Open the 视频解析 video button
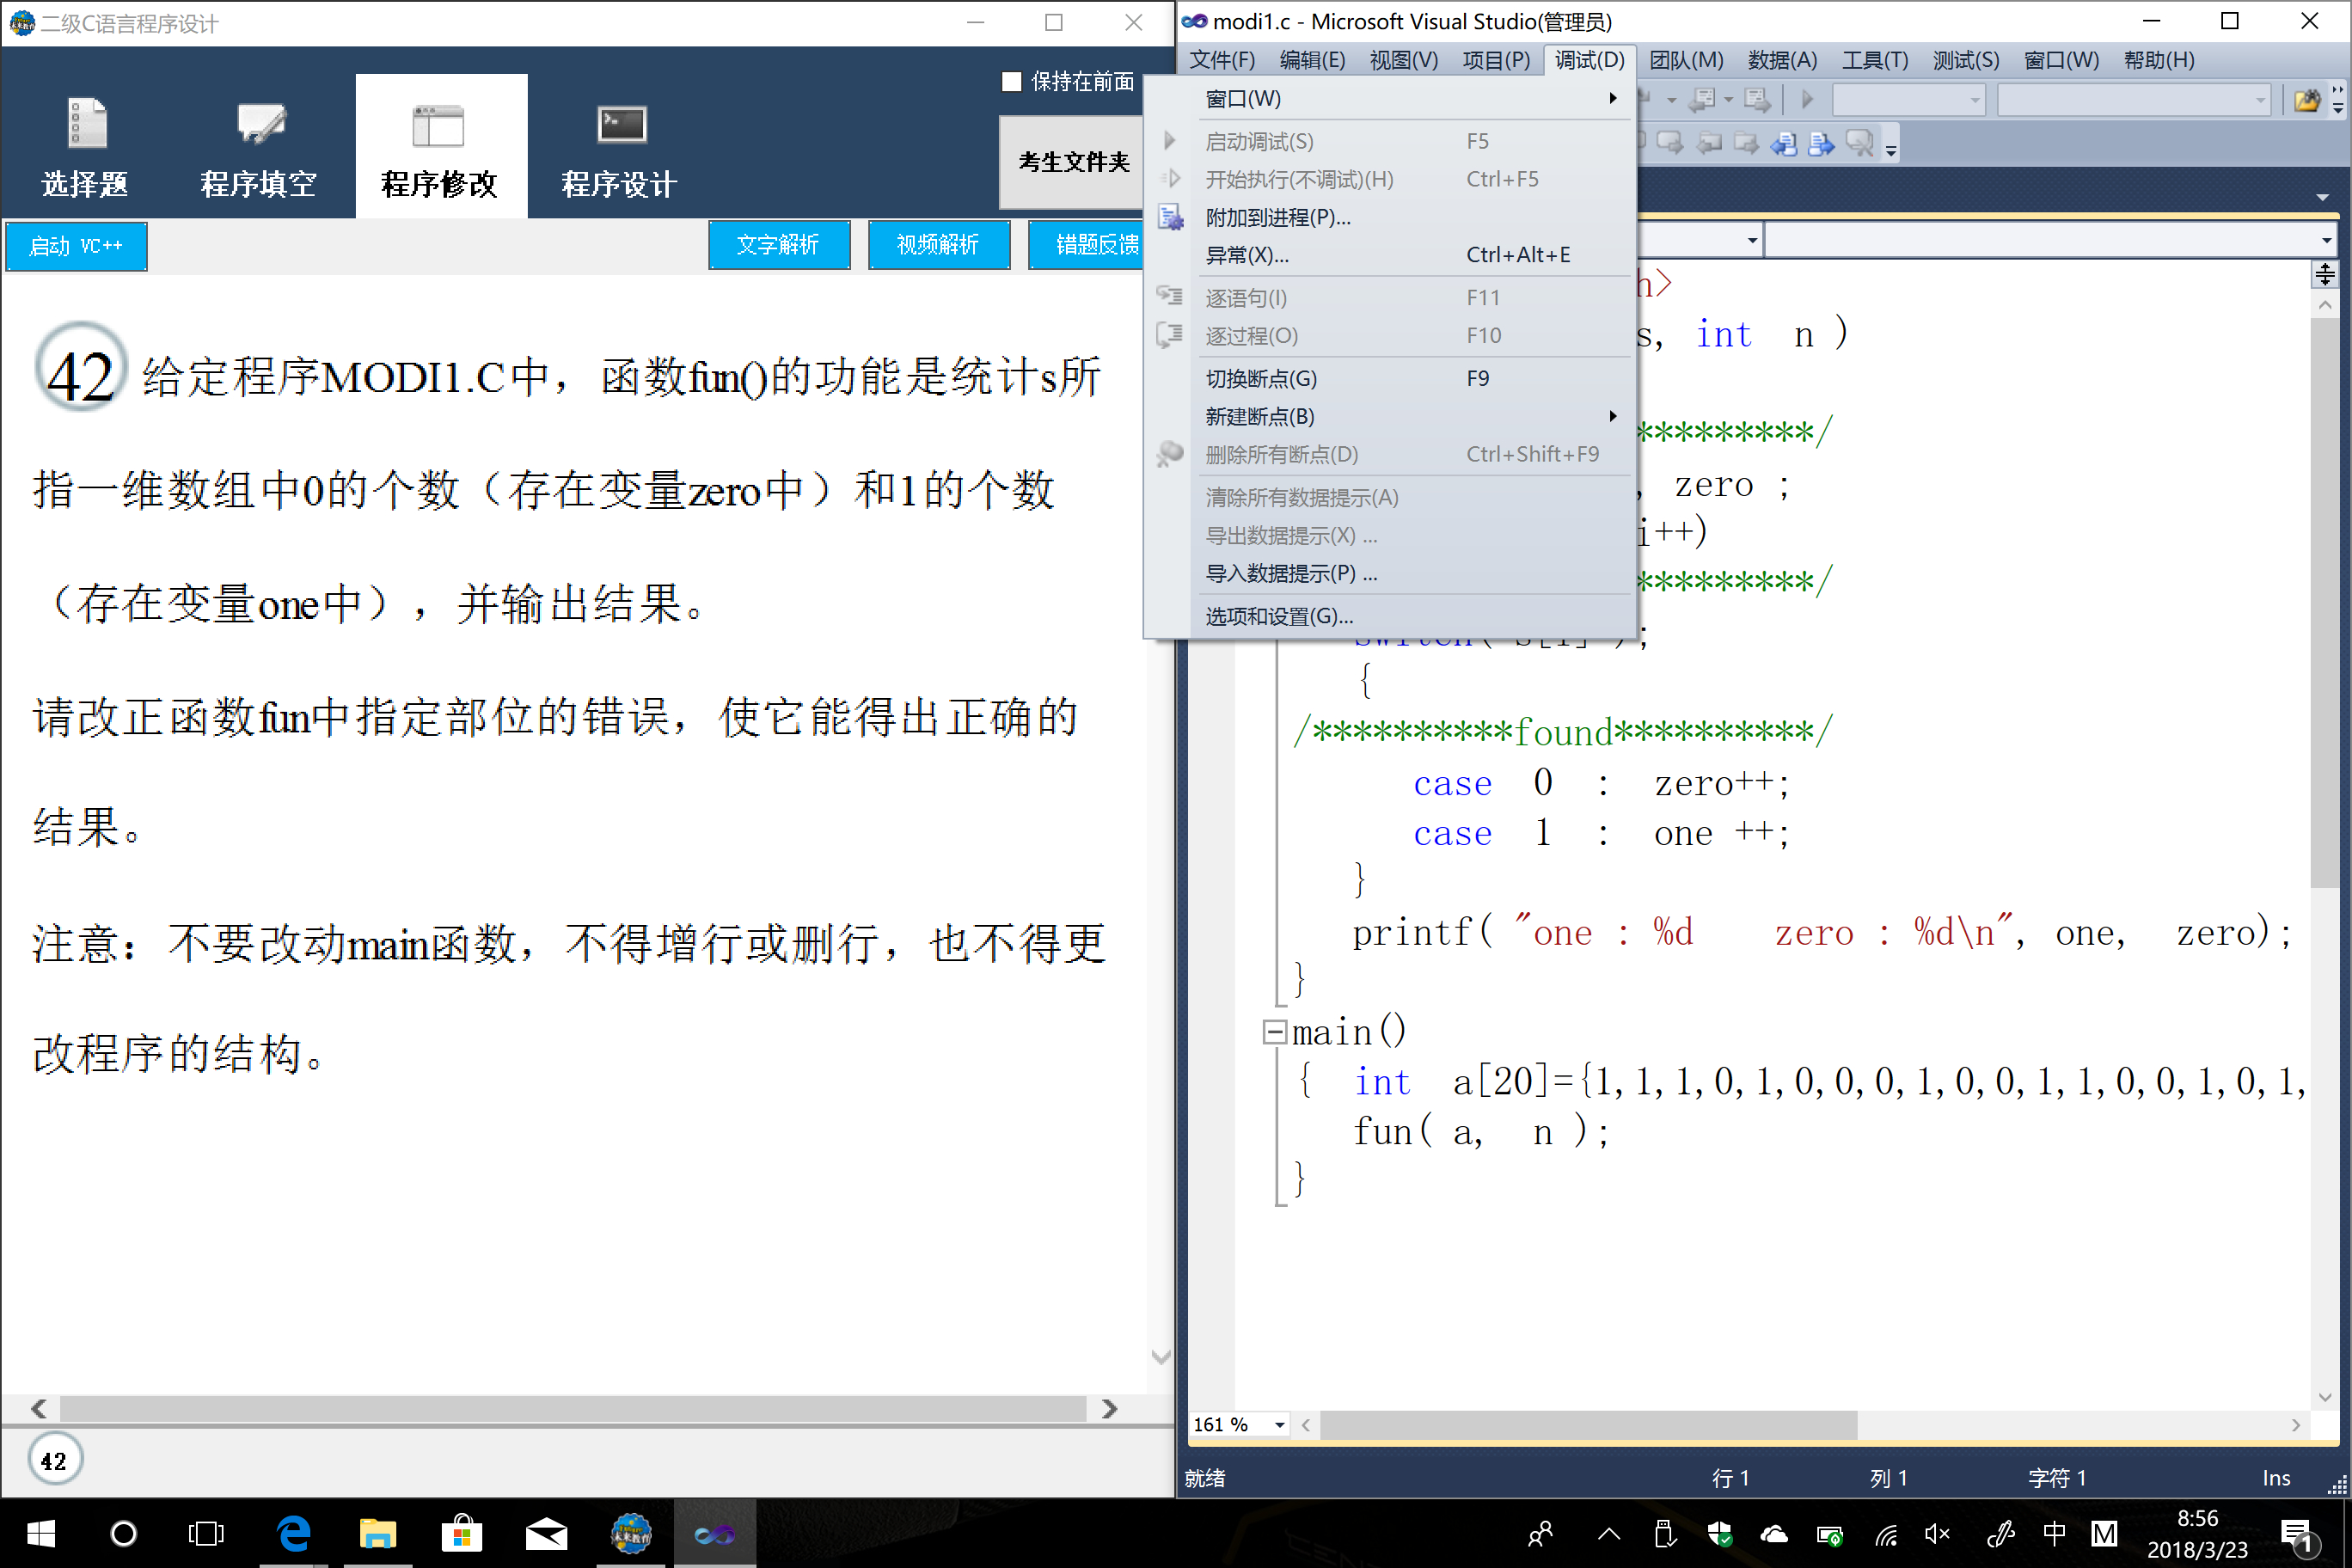Screen dimensions: 2352x1568 (939, 245)
